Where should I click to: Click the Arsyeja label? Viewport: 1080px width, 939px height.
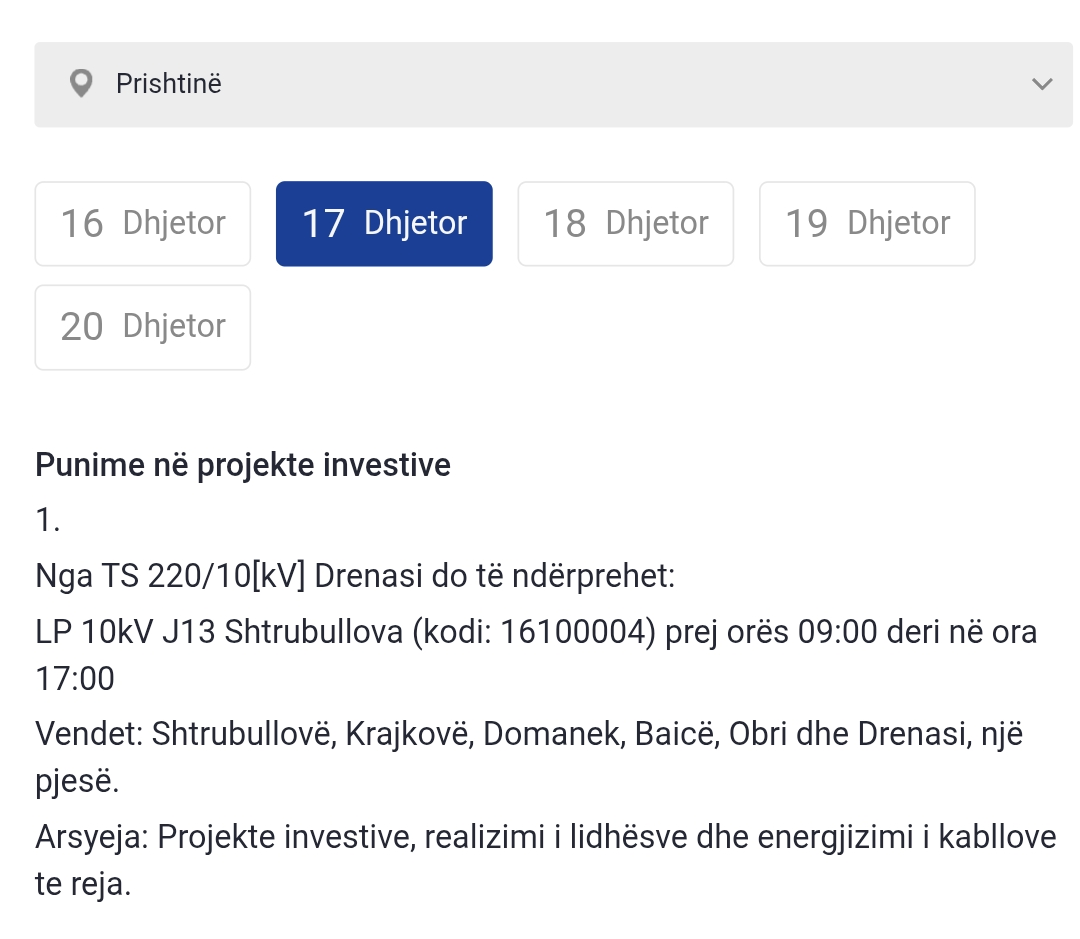tap(92, 836)
